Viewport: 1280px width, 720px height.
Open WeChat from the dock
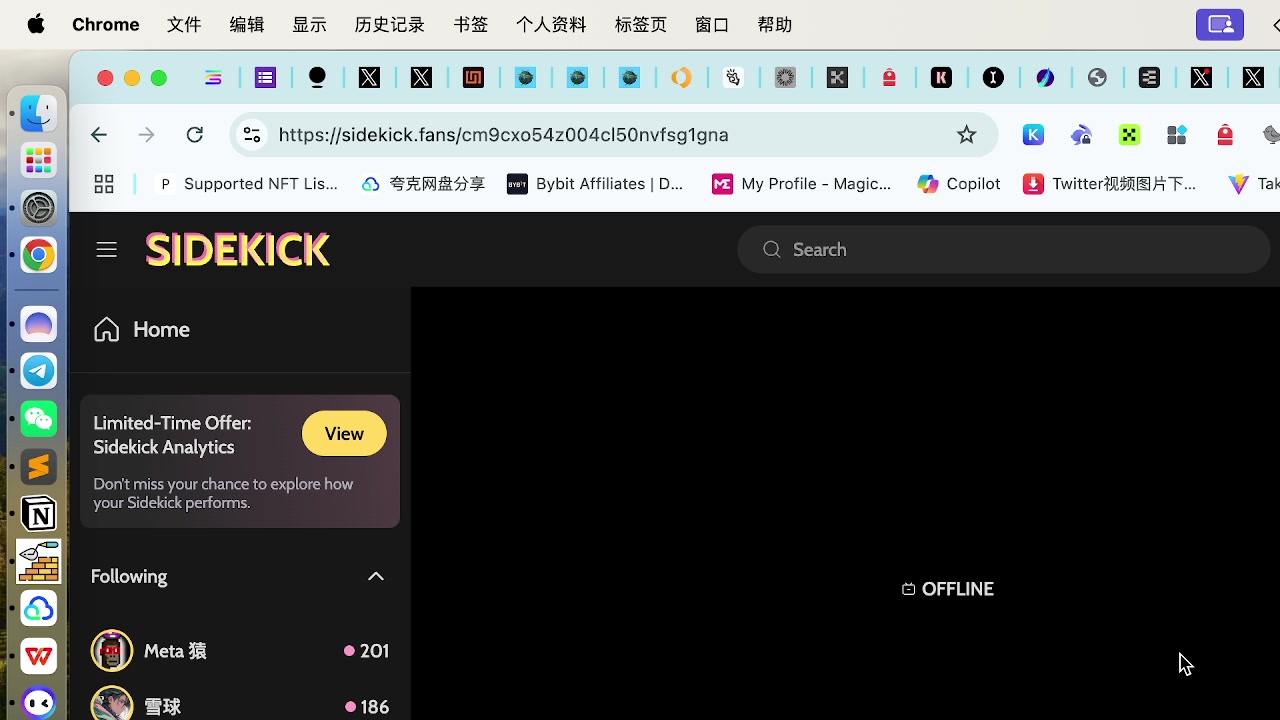[x=39, y=418]
